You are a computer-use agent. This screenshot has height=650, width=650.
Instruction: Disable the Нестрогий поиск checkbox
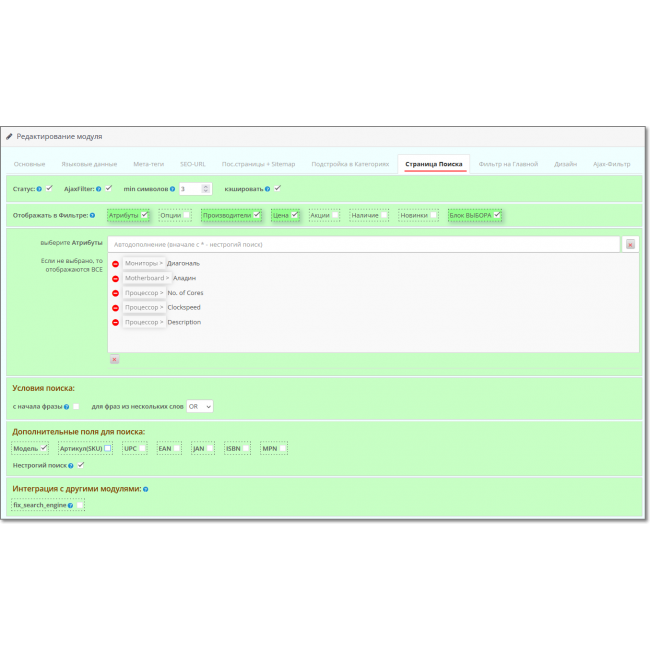point(81,465)
